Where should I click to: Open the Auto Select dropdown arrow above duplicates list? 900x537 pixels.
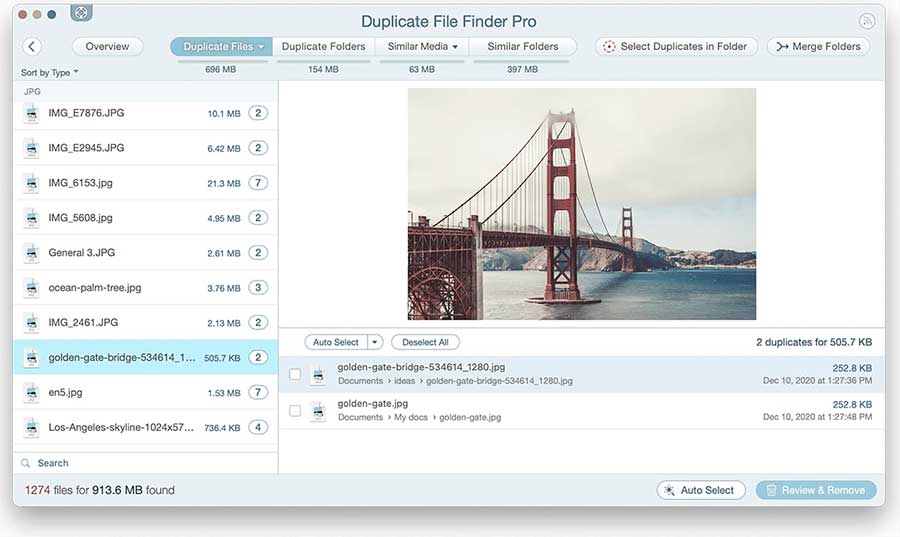click(375, 342)
